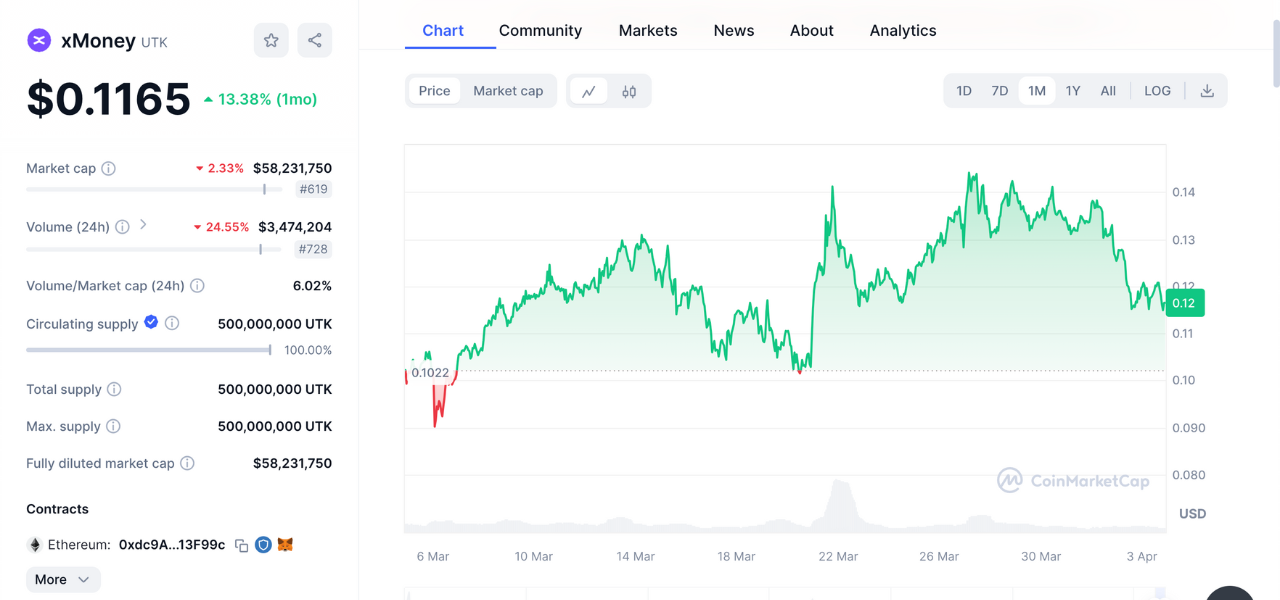
Task: Toggle chart to Market cap view
Action: tap(508, 91)
